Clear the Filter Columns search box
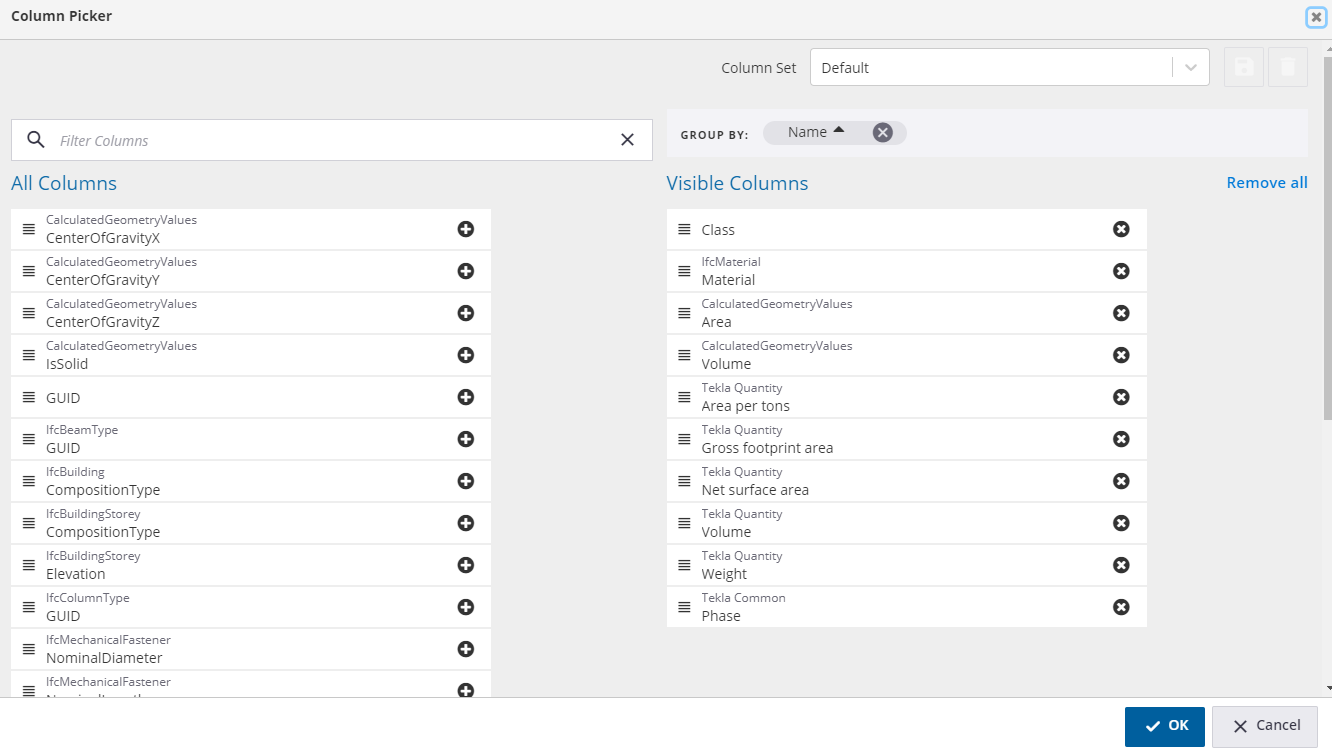Viewport: 1332px width, 750px height. (627, 140)
